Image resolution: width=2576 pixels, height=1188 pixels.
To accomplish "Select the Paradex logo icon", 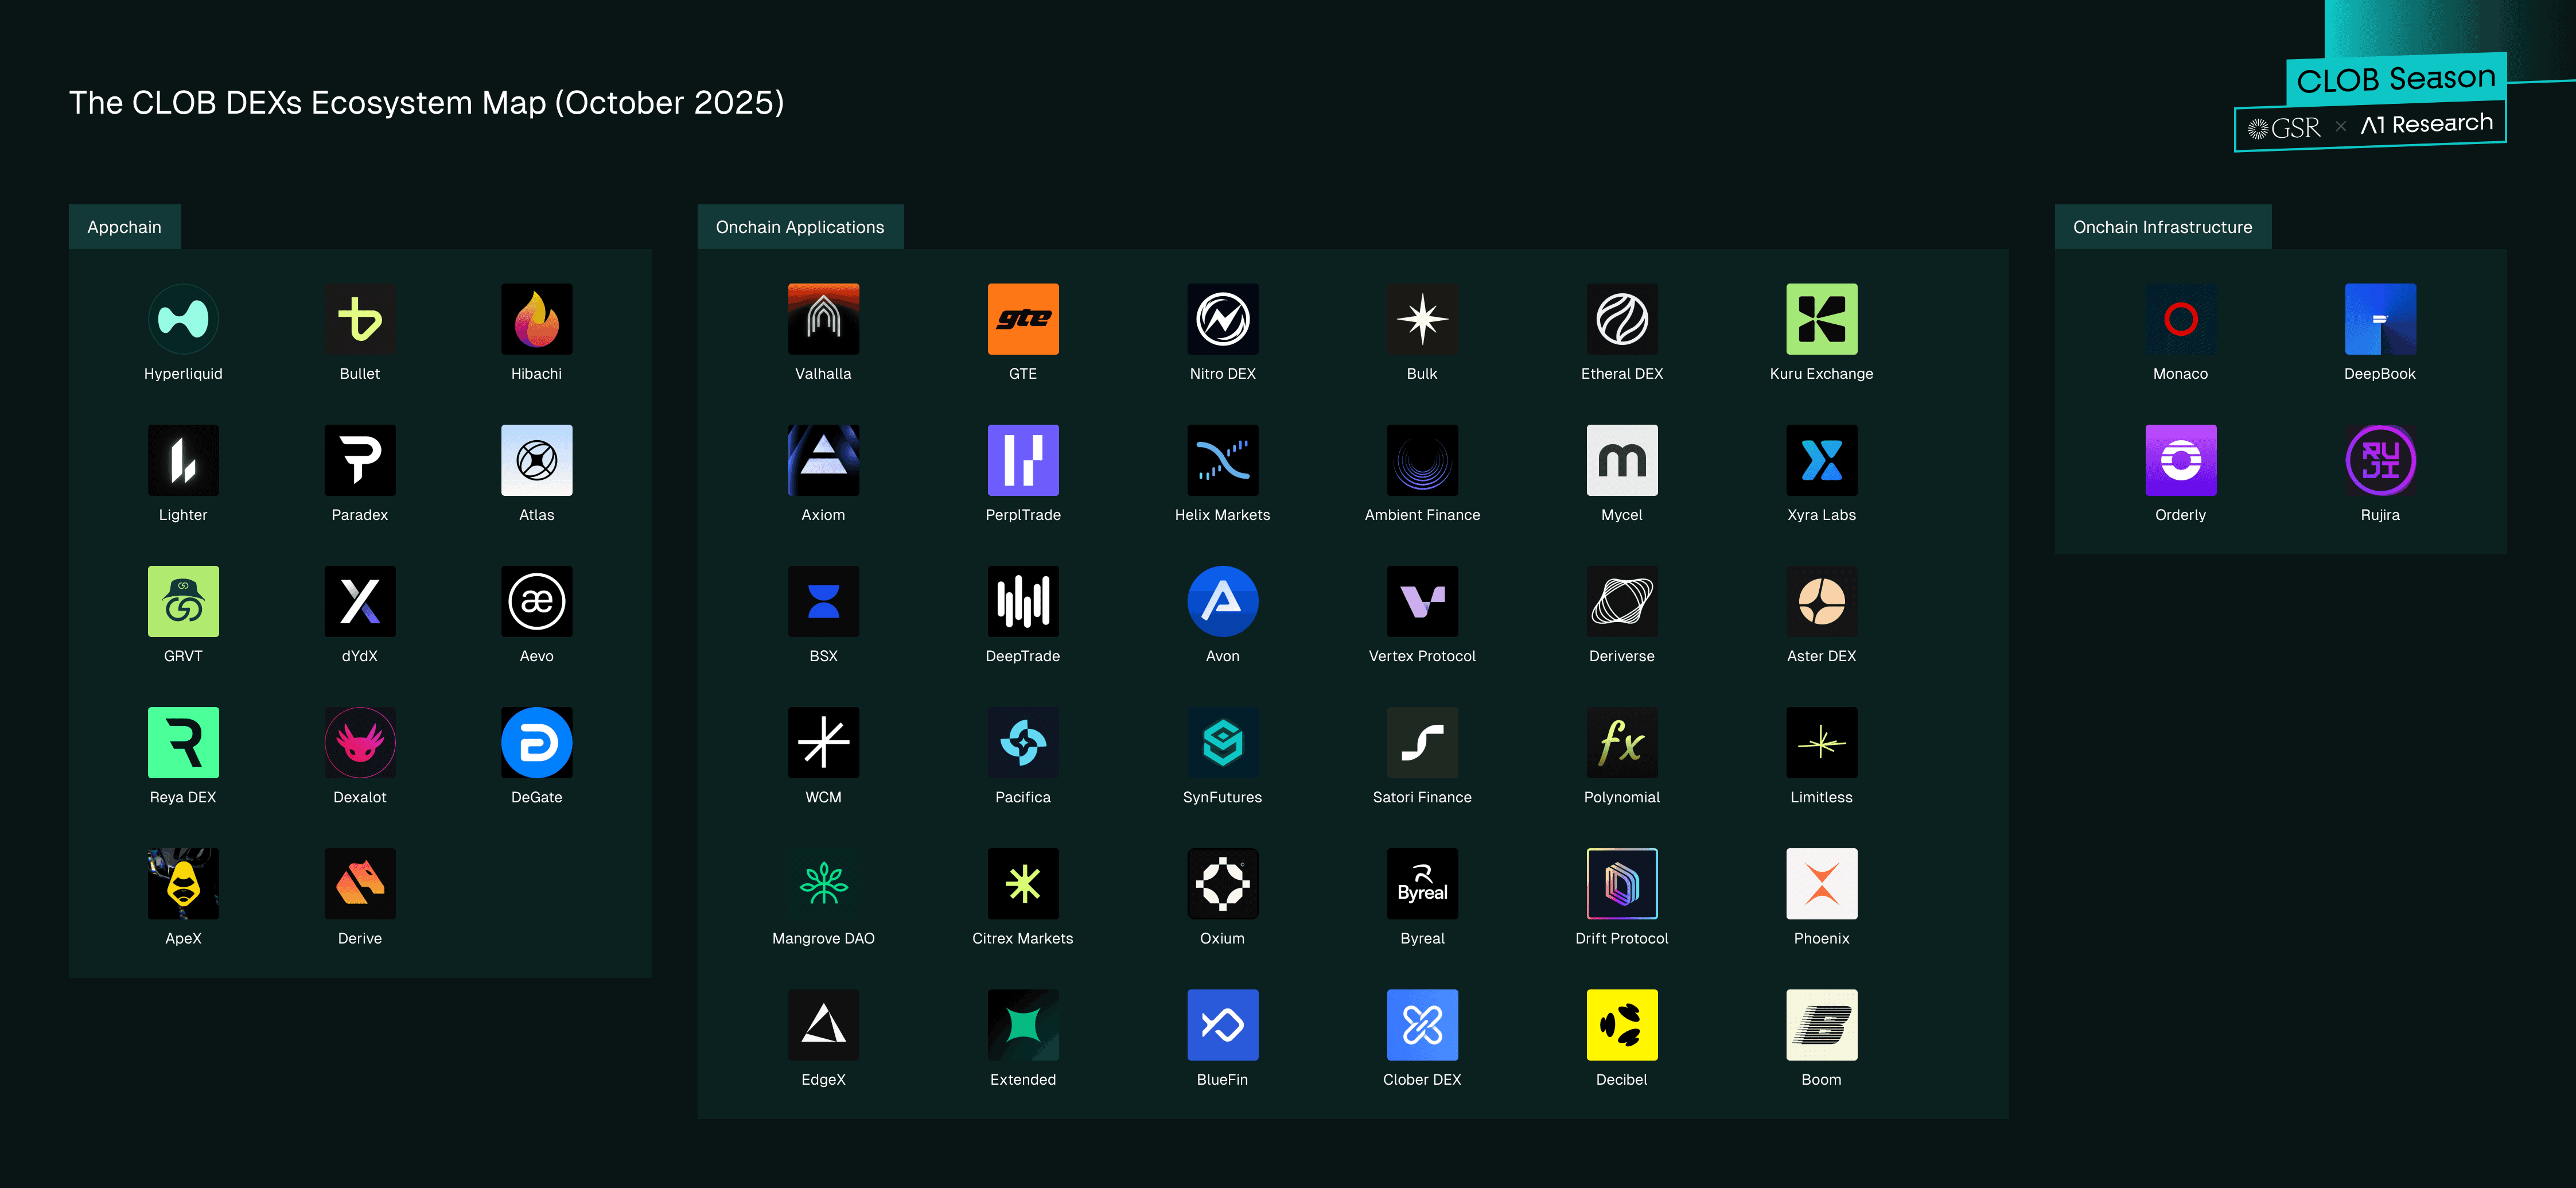I will (360, 460).
